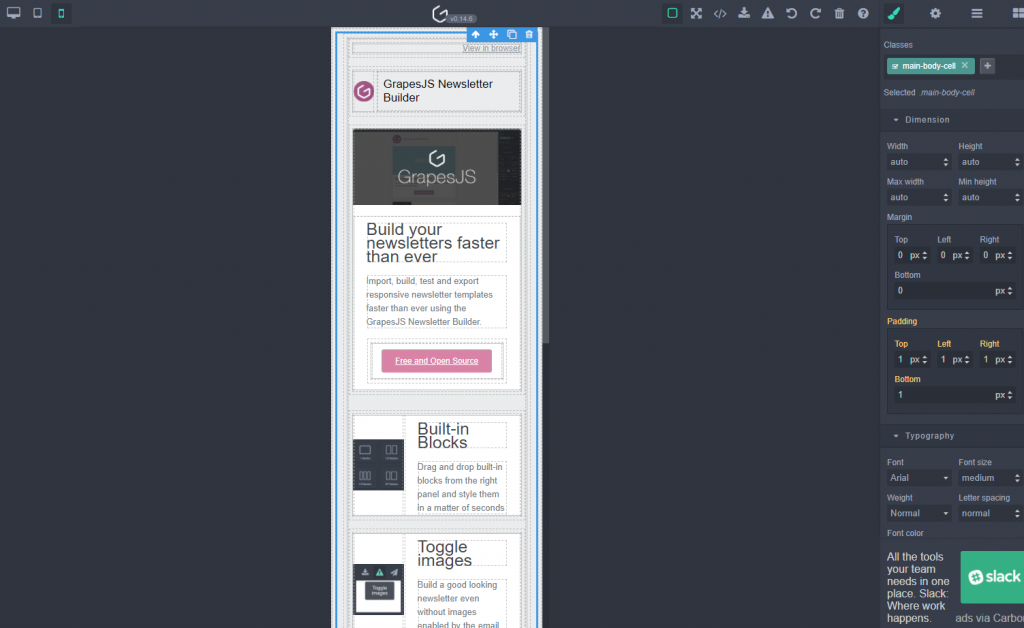Select the Built-in Blocks thumbnail image
1024x628 pixels.
tap(378, 465)
